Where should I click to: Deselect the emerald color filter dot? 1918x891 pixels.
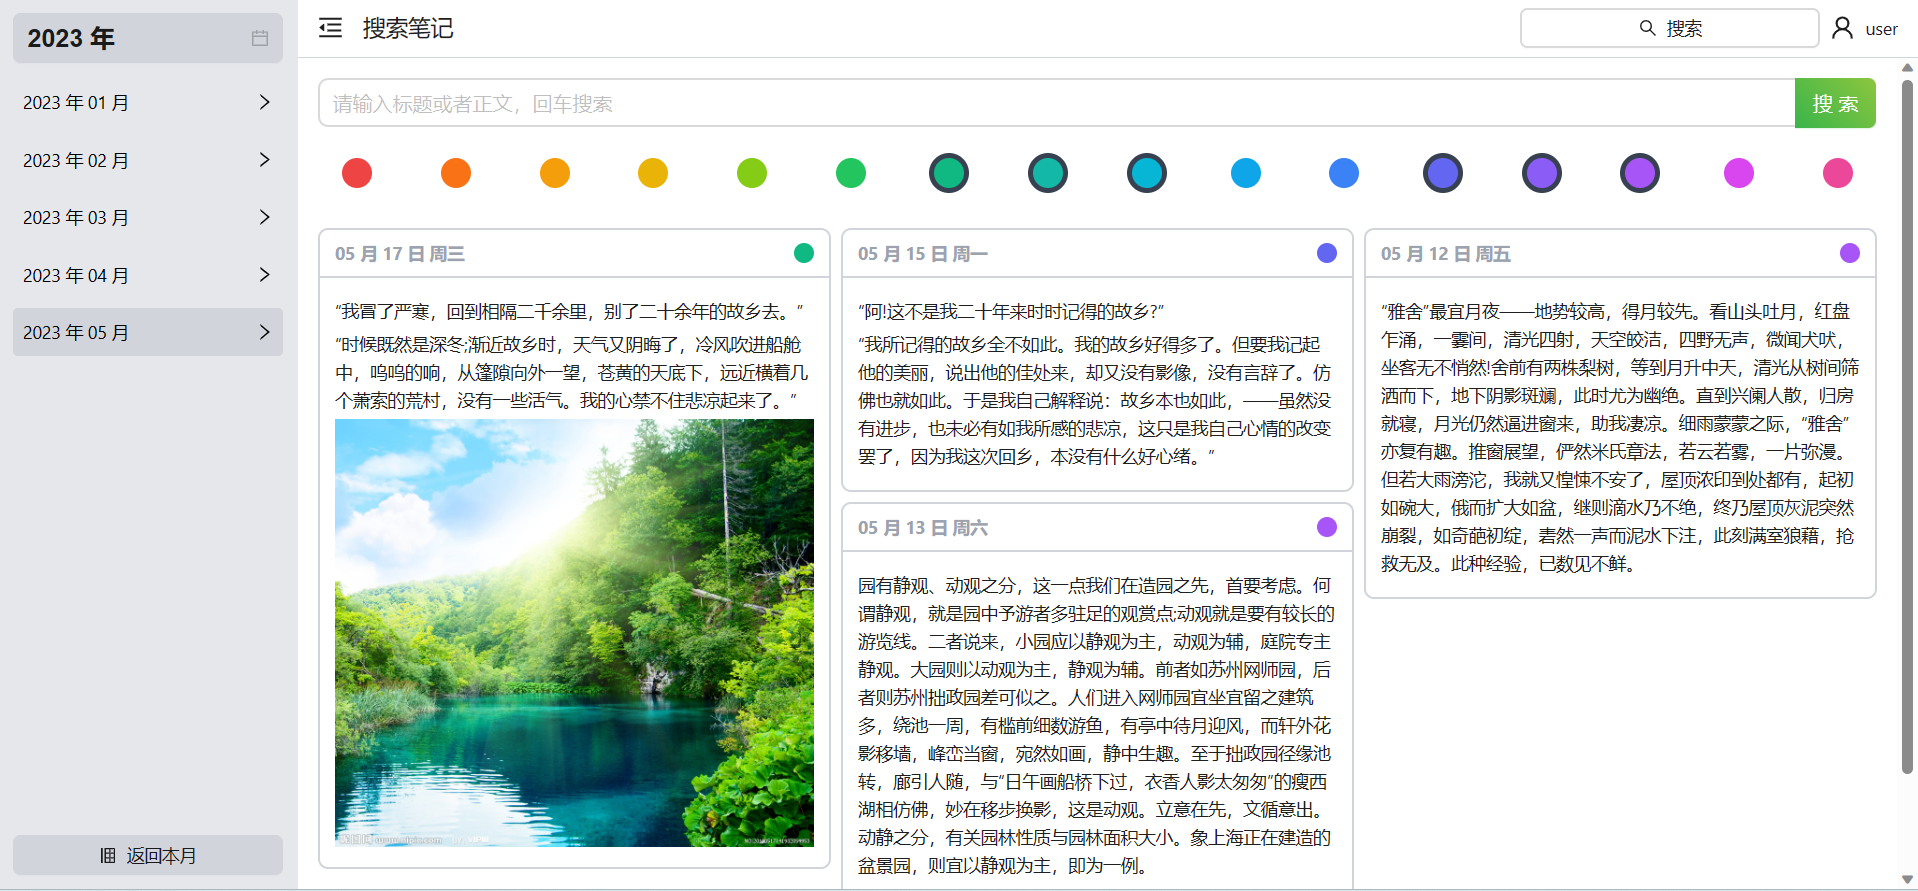pyautogui.click(x=949, y=173)
